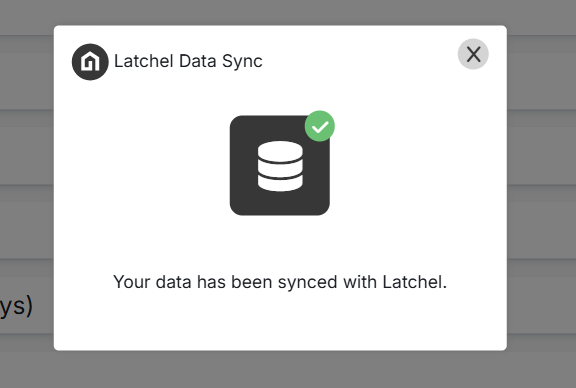This screenshot has height=388, width=576.
Task: Click the white tick inside the green circle
Action: pyautogui.click(x=320, y=127)
